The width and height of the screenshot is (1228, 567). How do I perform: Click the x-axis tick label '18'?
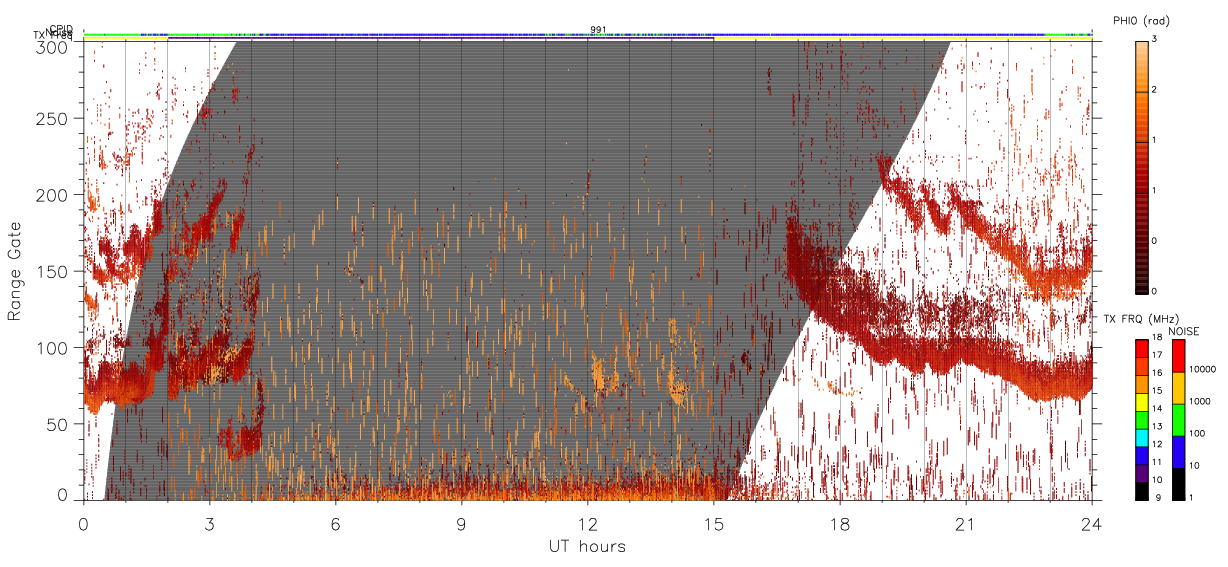point(839,523)
